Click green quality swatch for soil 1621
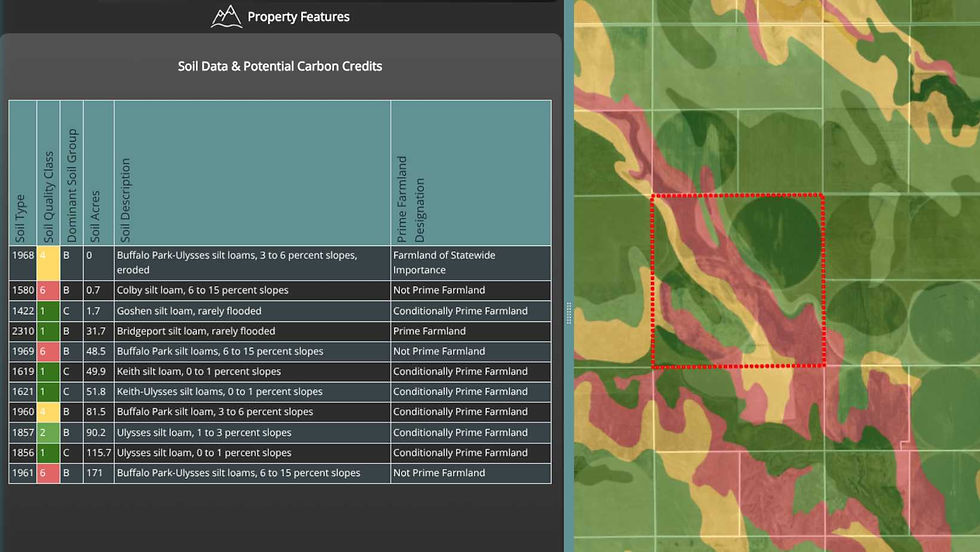 [48, 391]
